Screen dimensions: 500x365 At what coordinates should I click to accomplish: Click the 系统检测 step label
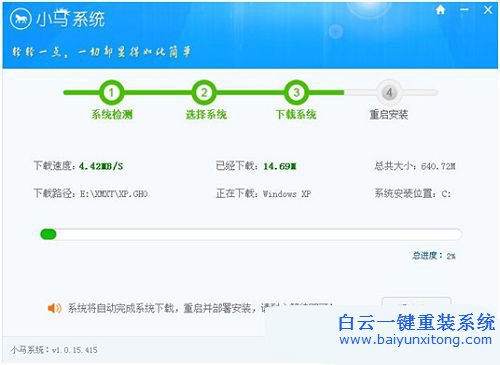[x=112, y=115]
